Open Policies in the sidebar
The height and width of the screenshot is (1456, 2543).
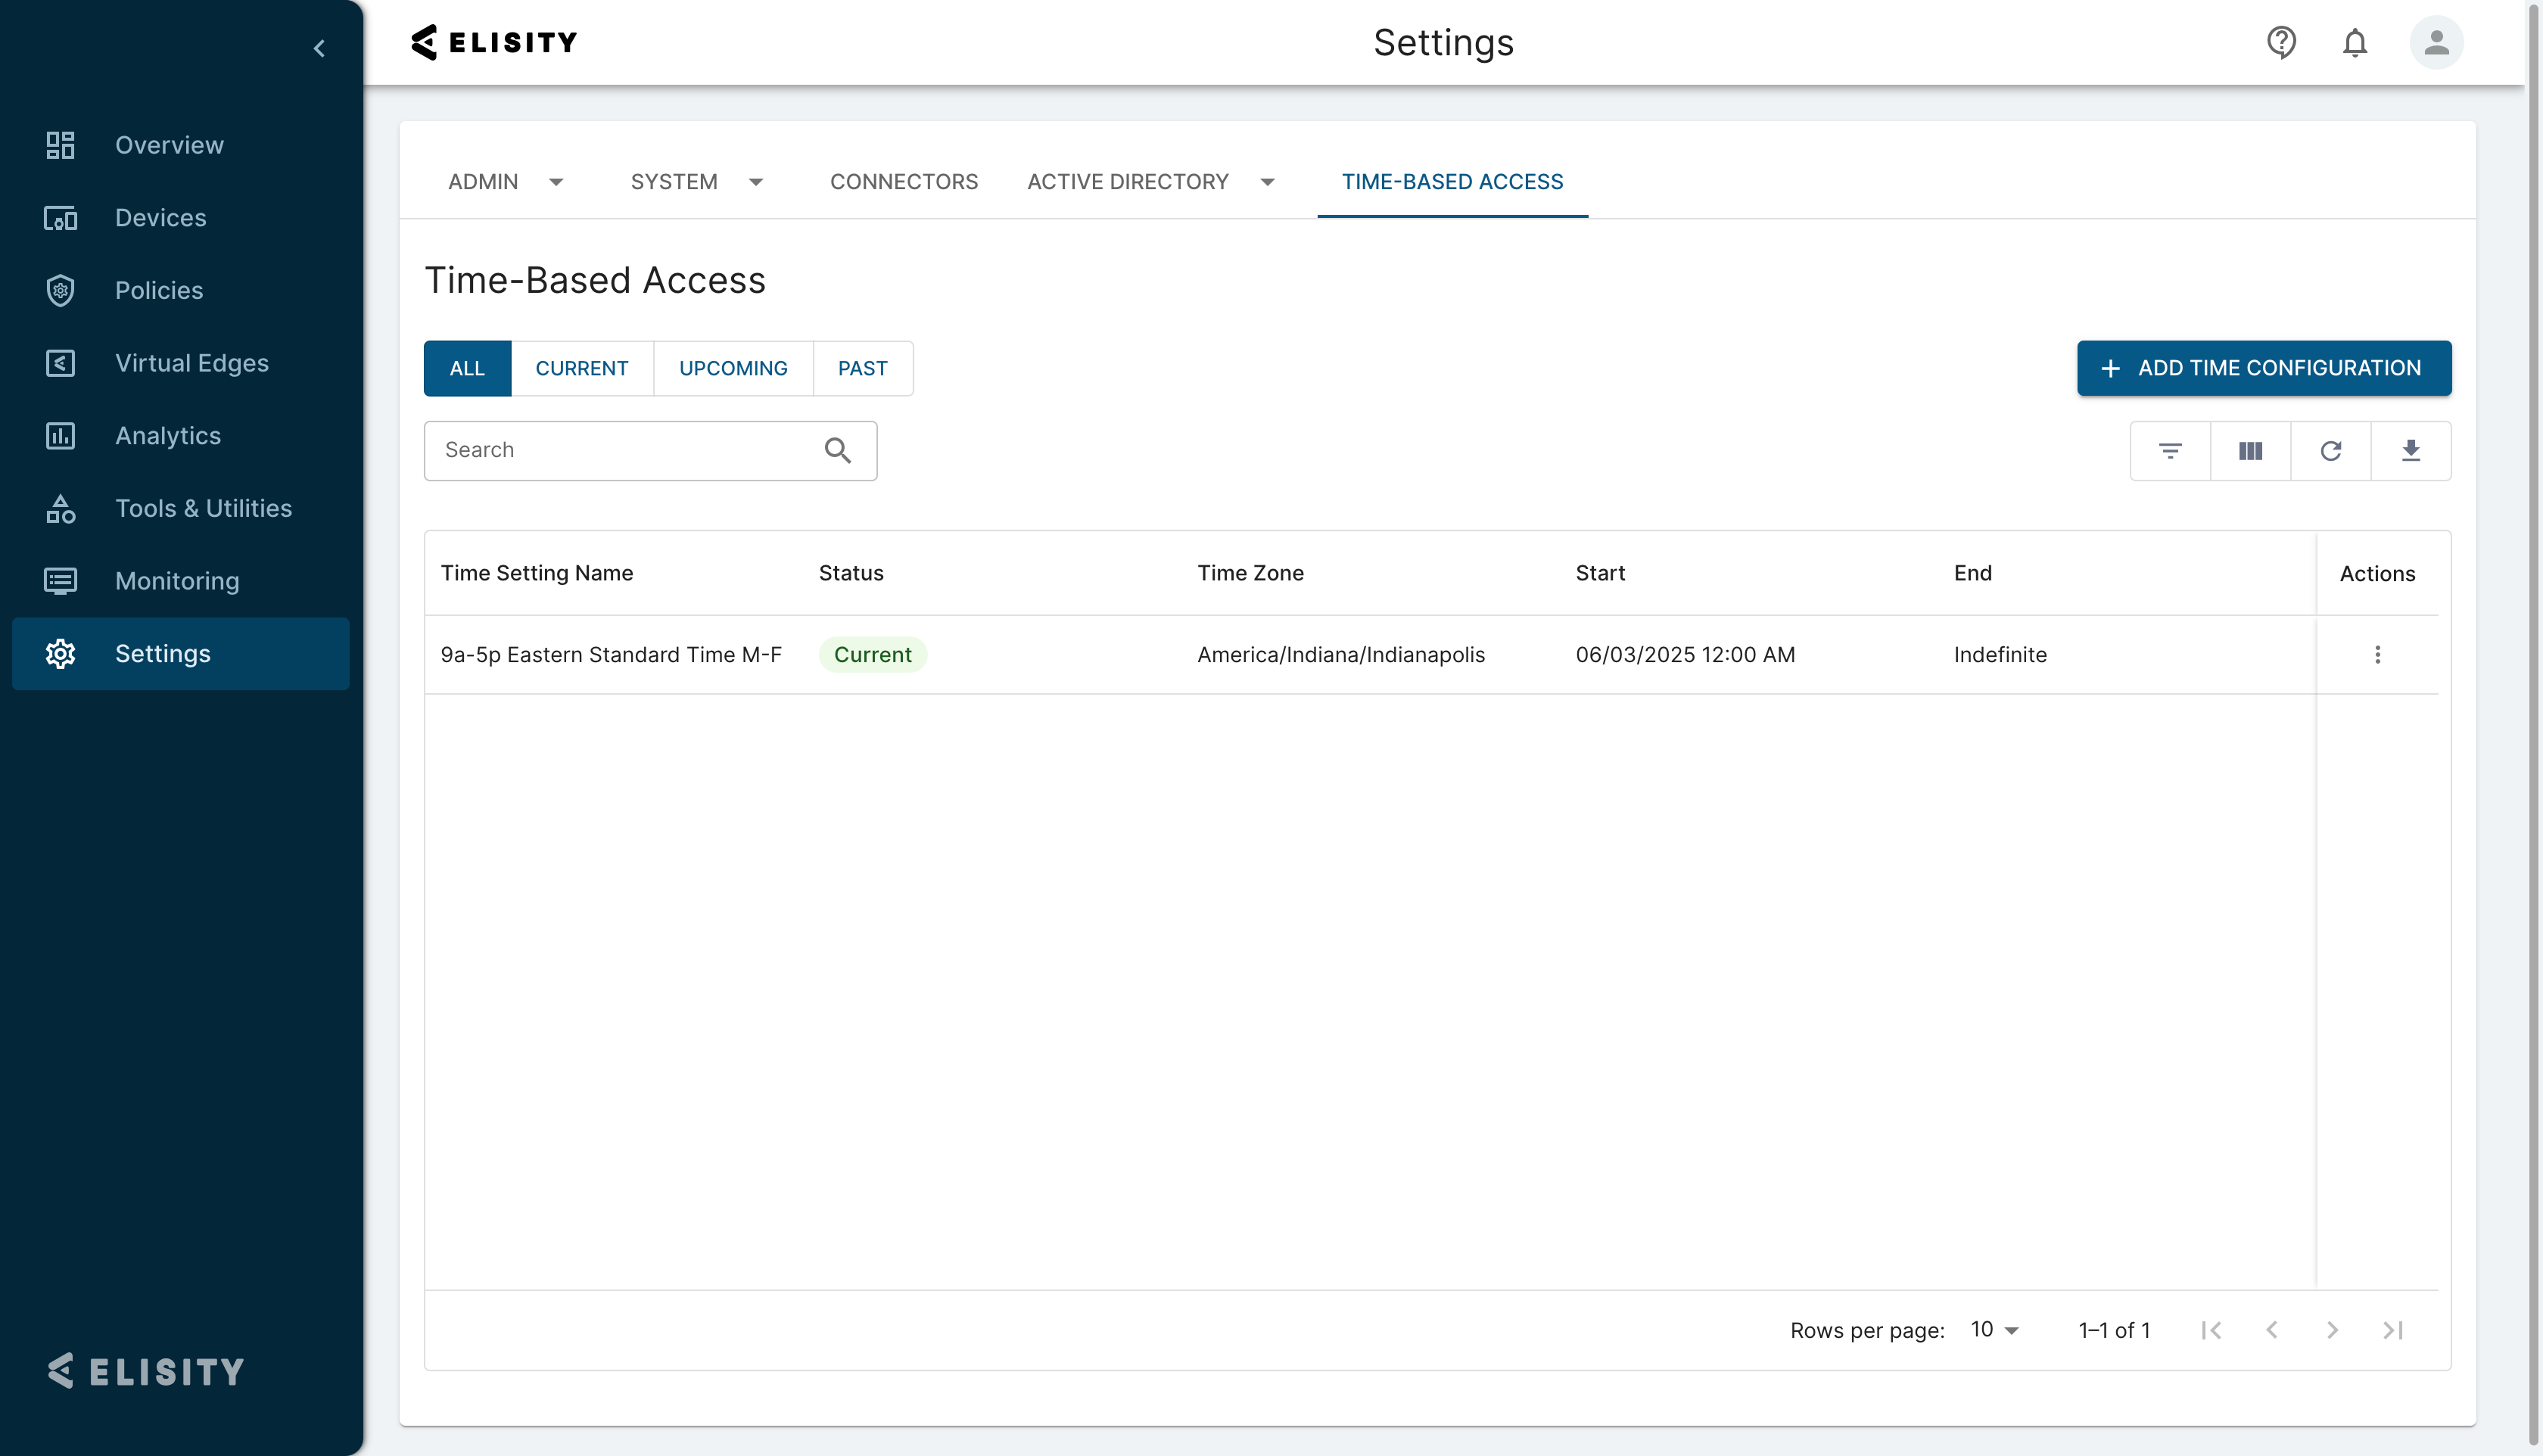click(x=159, y=290)
